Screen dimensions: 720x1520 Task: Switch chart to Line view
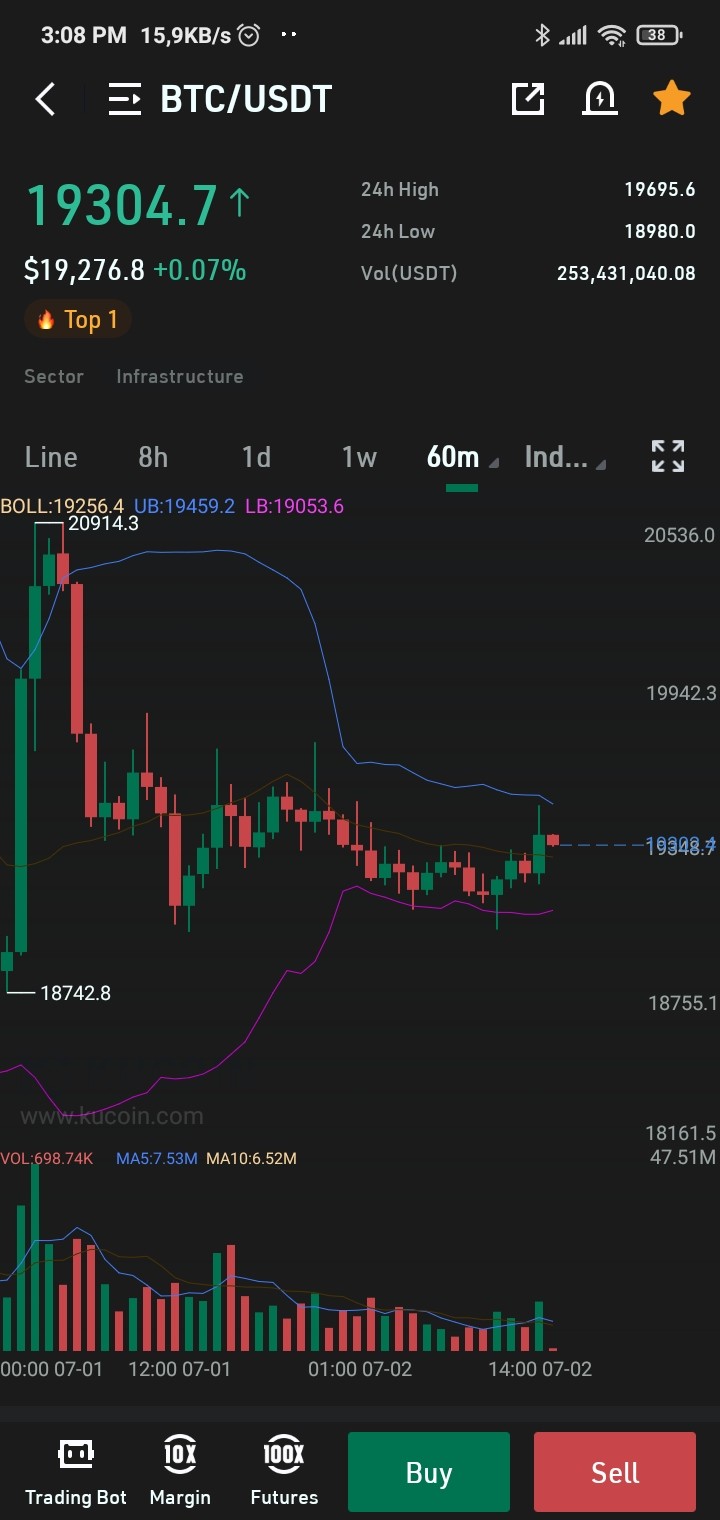pyautogui.click(x=51, y=457)
